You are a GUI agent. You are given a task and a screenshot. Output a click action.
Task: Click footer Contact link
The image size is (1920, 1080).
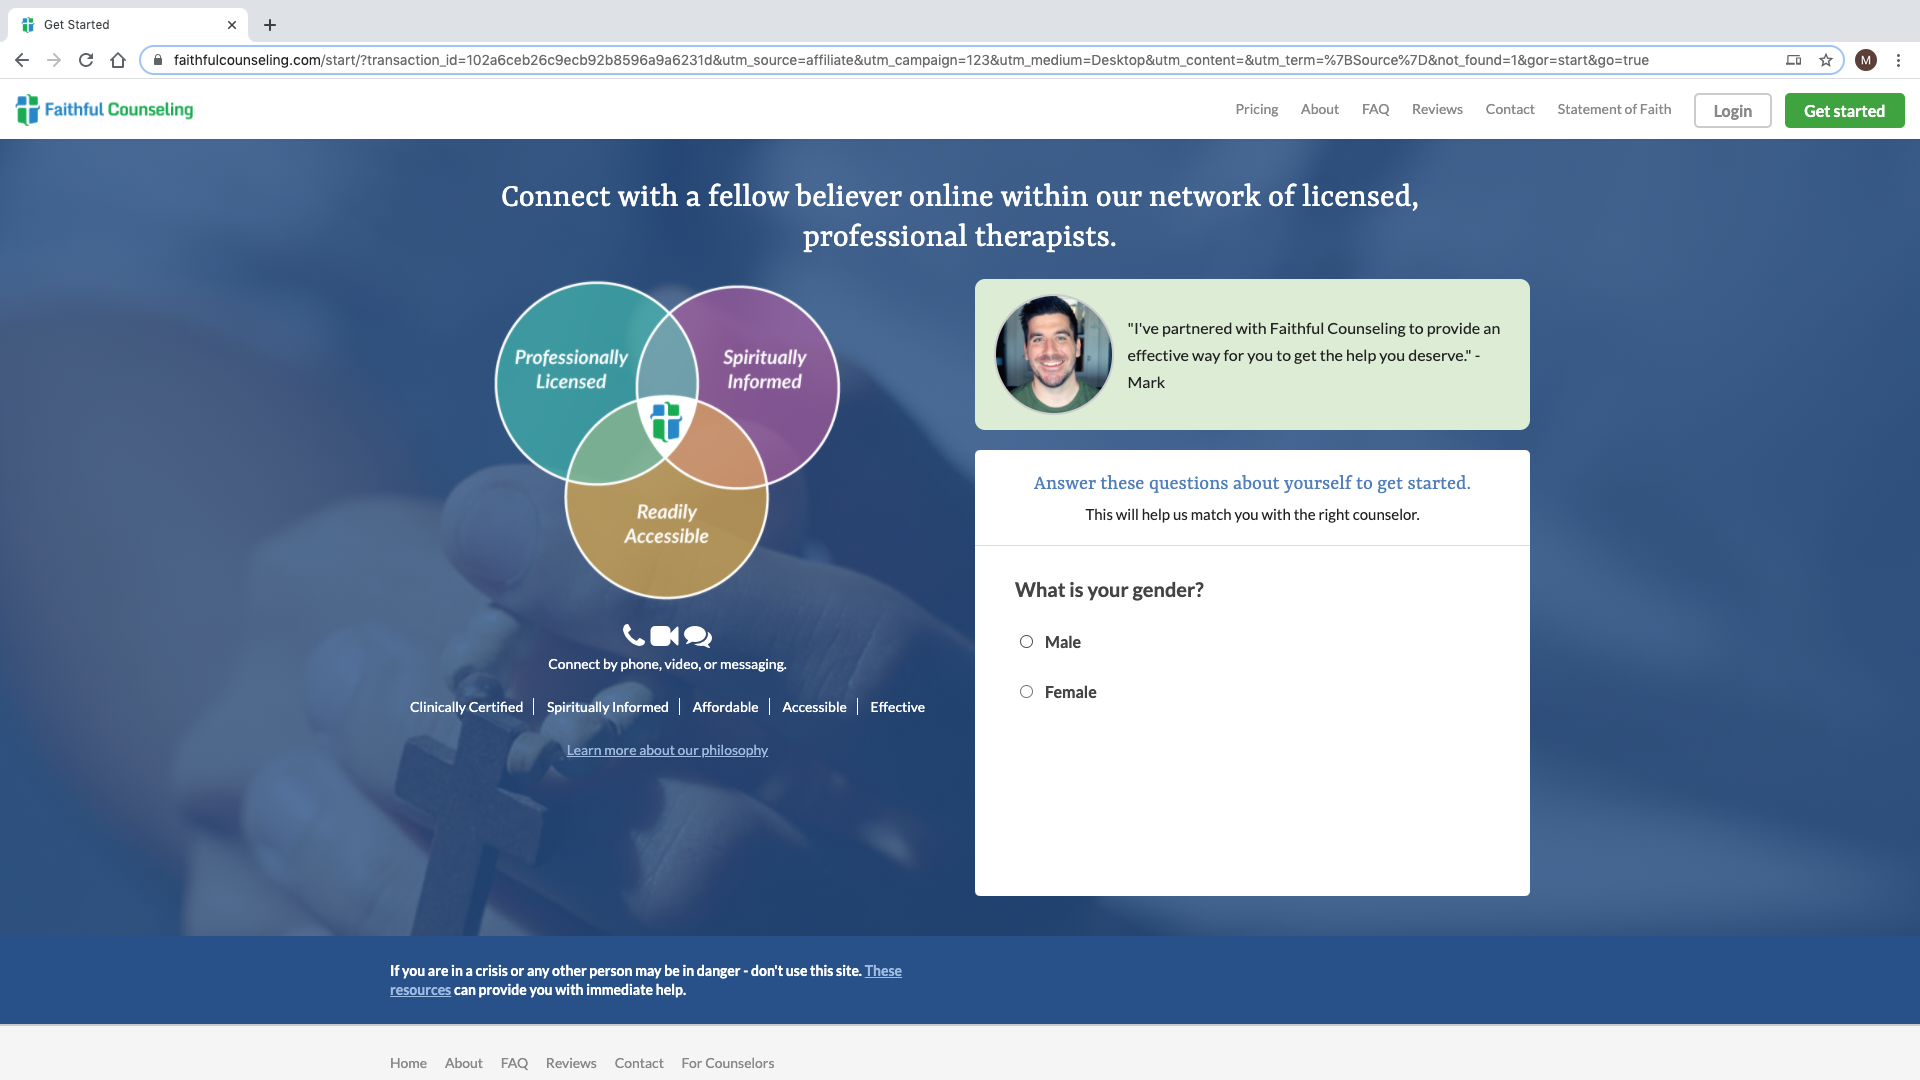[639, 1063]
